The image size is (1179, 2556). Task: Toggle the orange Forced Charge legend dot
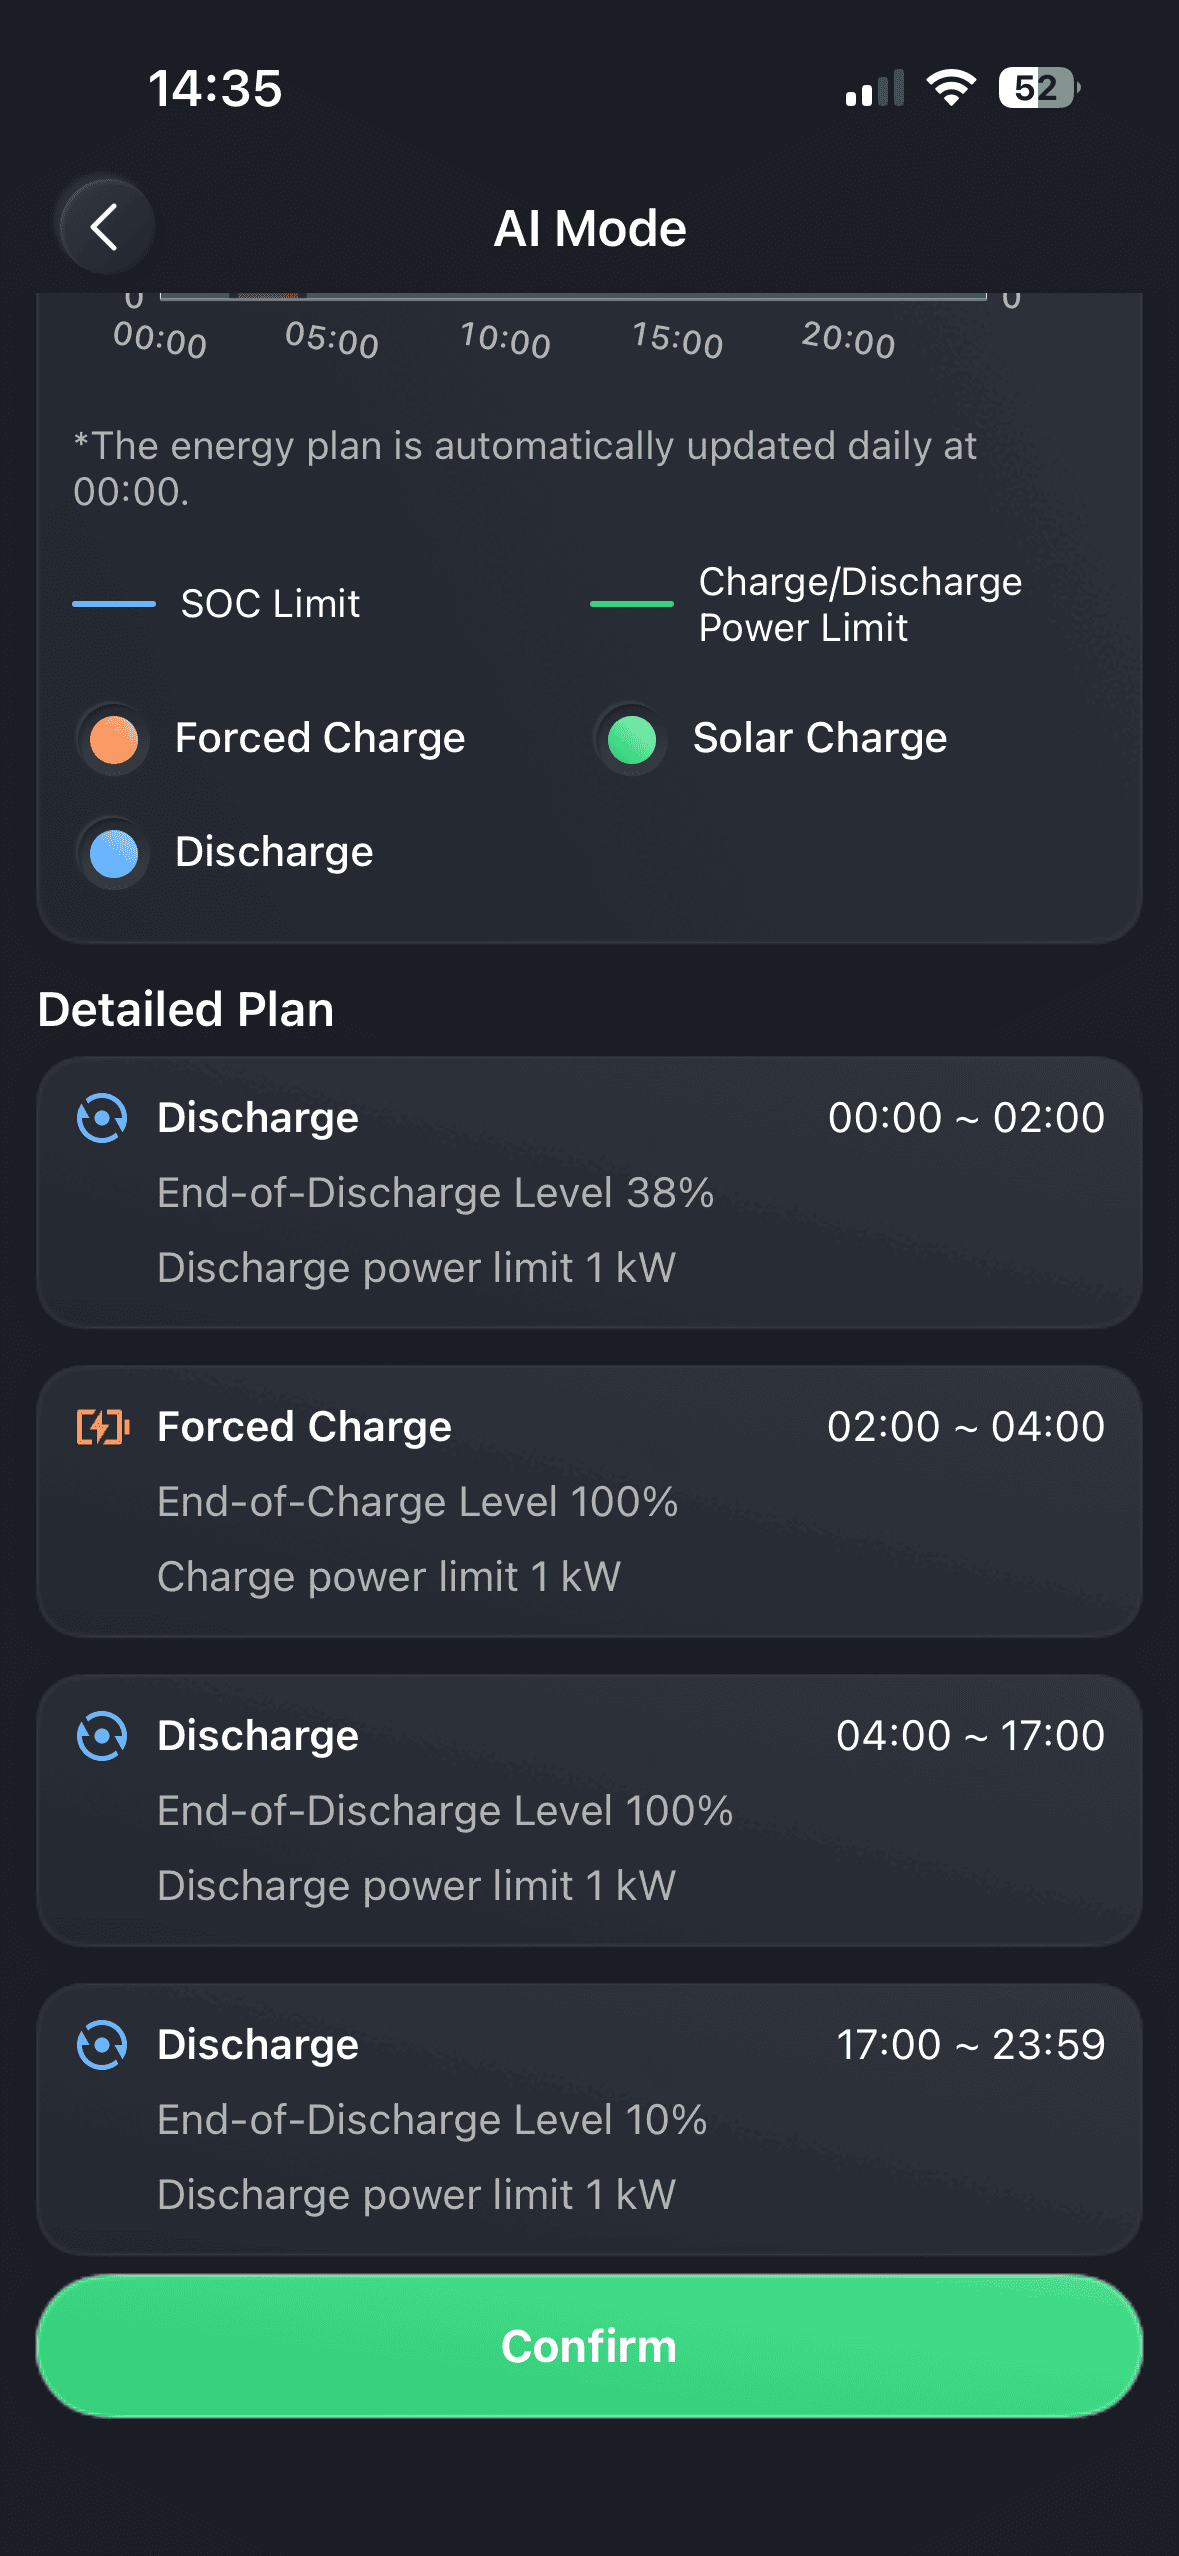click(x=114, y=740)
